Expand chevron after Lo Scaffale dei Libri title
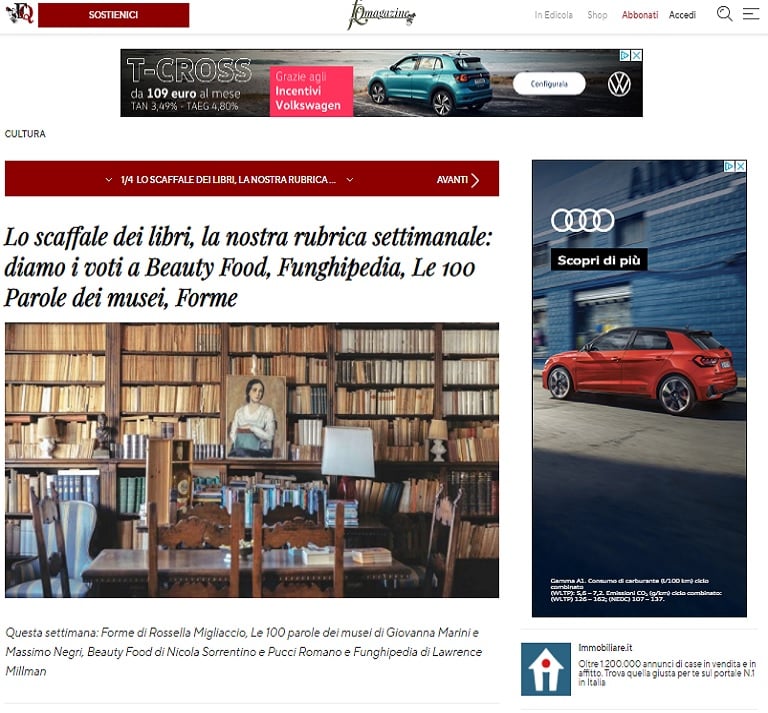The width and height of the screenshot is (768, 713). pos(350,180)
